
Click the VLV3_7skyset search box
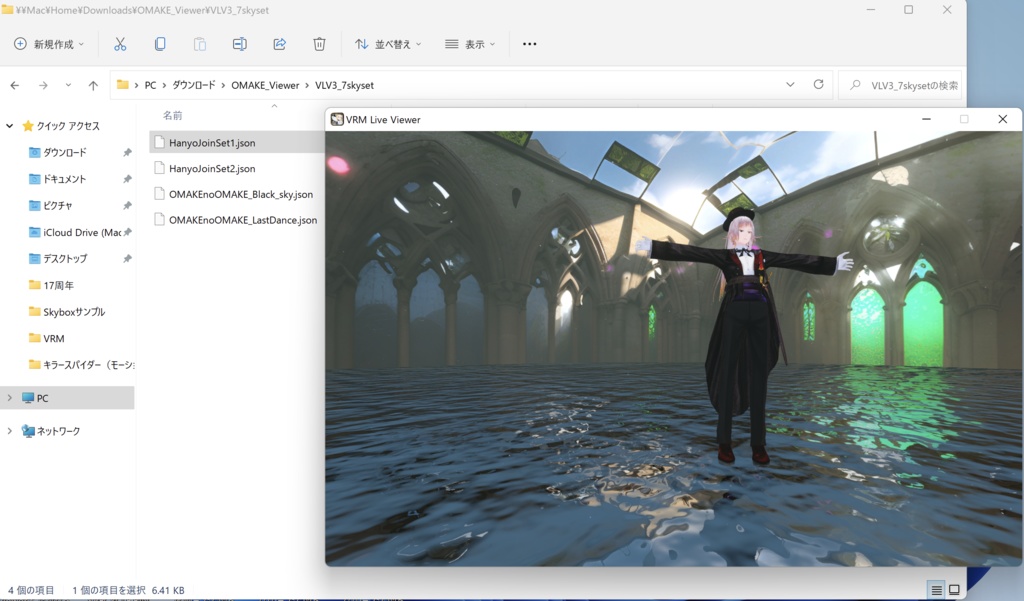click(x=910, y=86)
